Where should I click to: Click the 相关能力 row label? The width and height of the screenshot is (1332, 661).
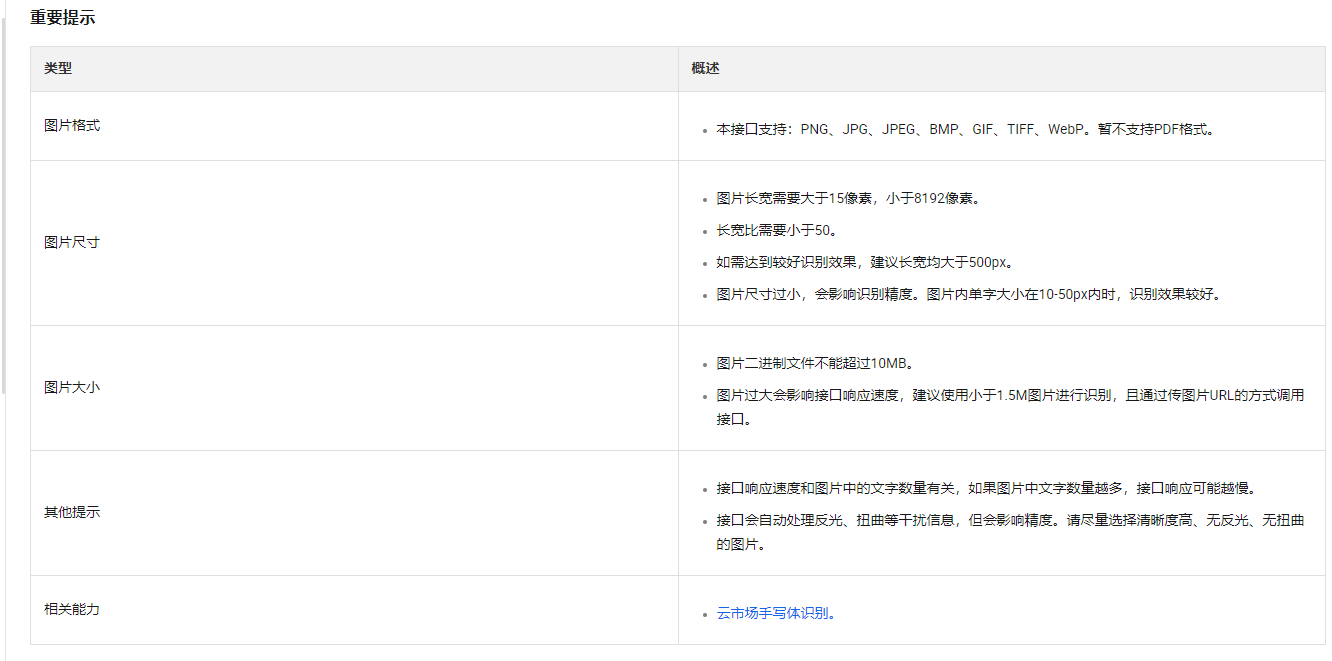pos(72,610)
